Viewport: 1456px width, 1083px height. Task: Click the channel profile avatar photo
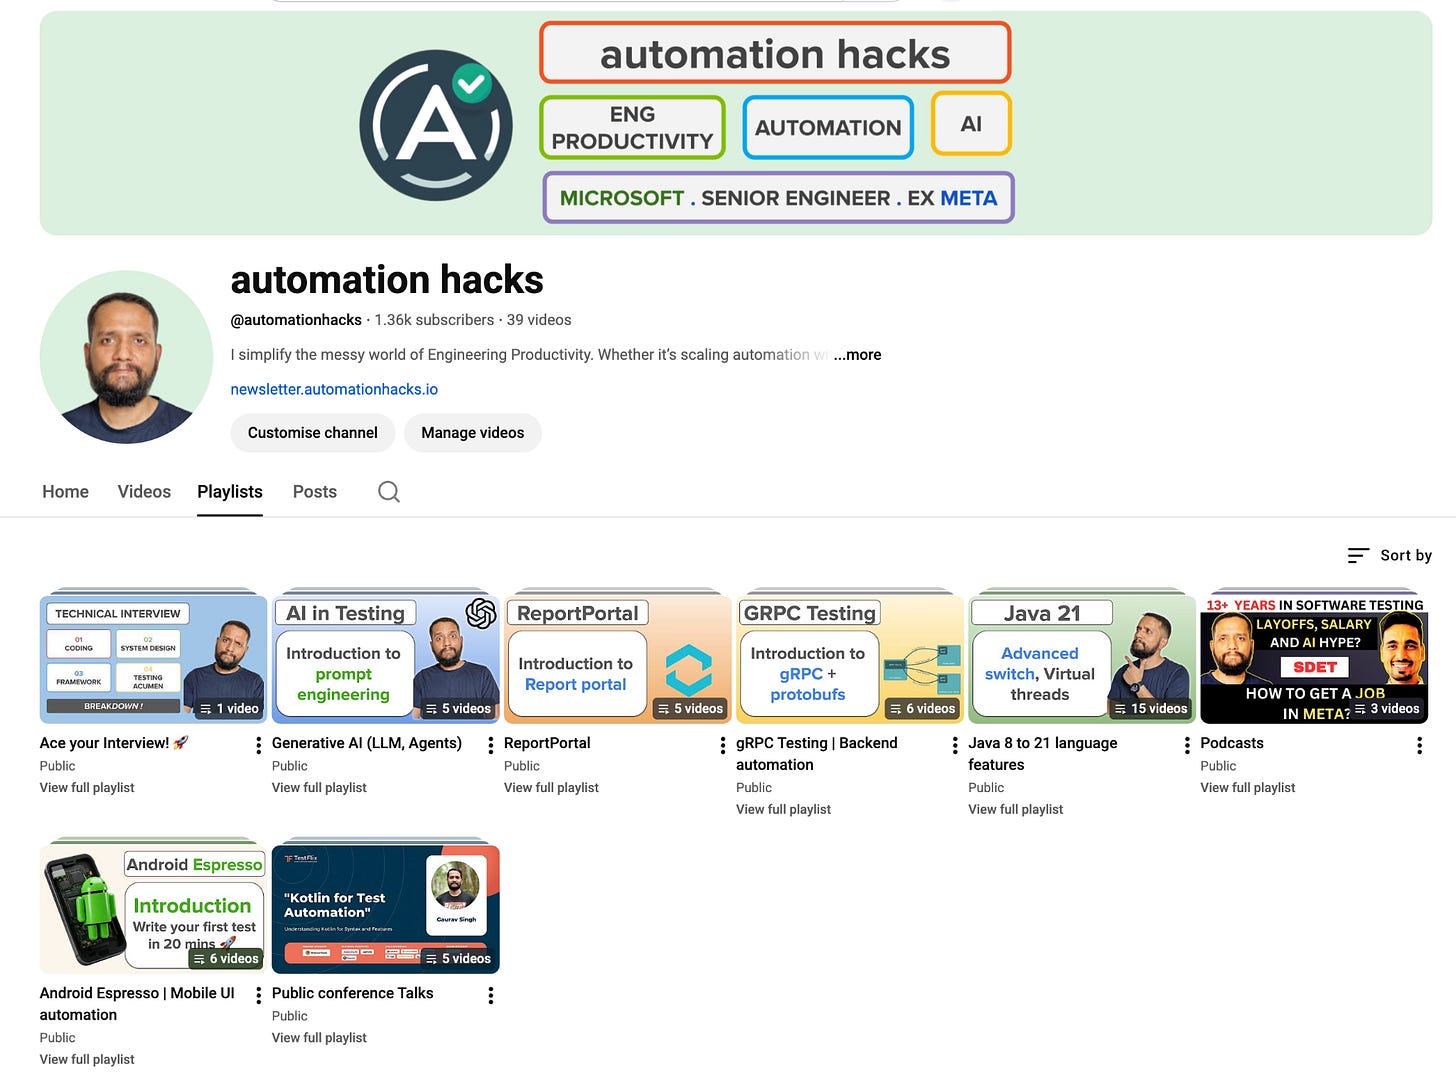[126, 357]
